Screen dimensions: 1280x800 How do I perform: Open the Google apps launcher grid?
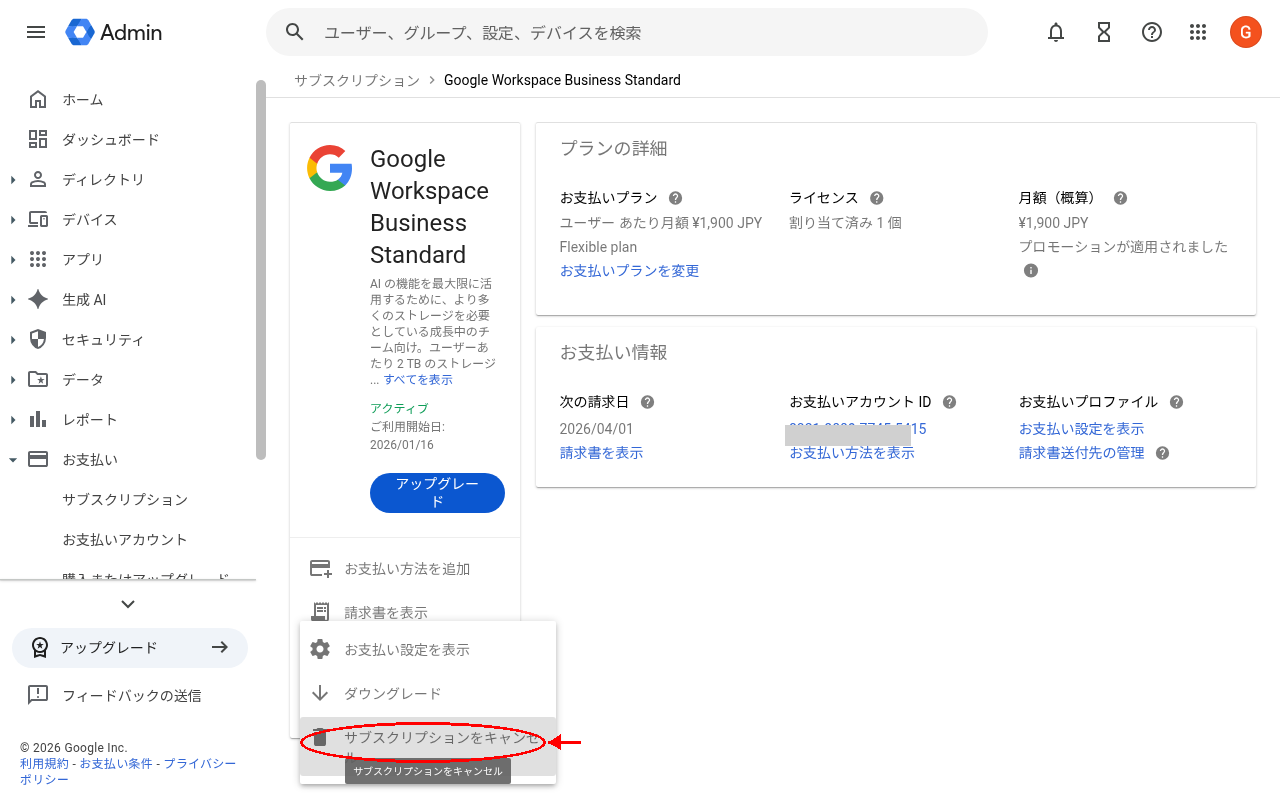coord(1198,32)
